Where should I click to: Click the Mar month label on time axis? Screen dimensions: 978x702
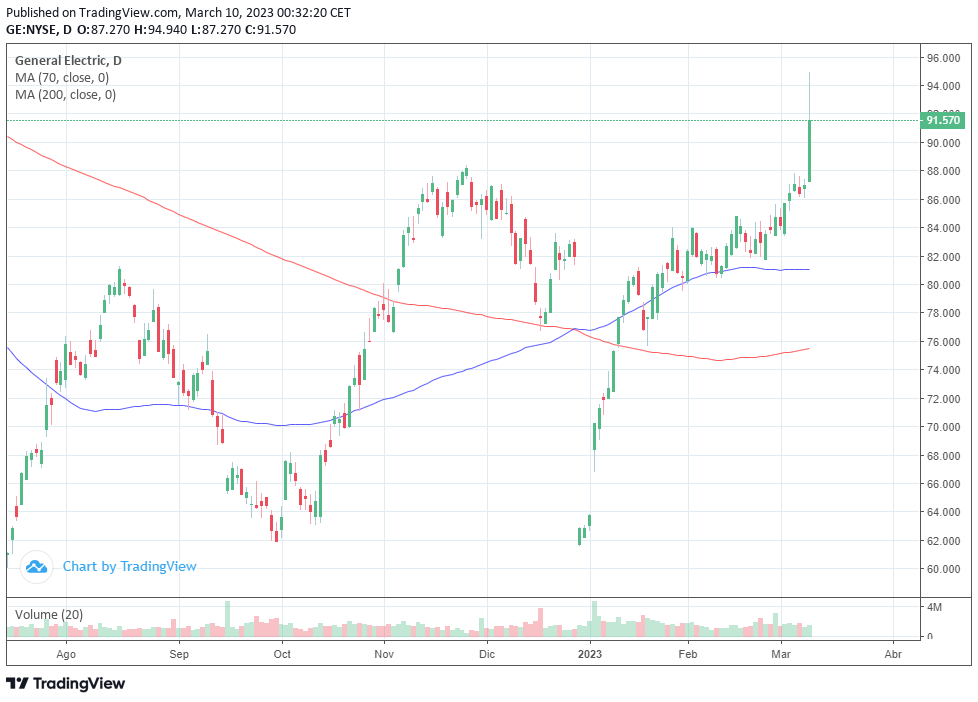coord(781,655)
